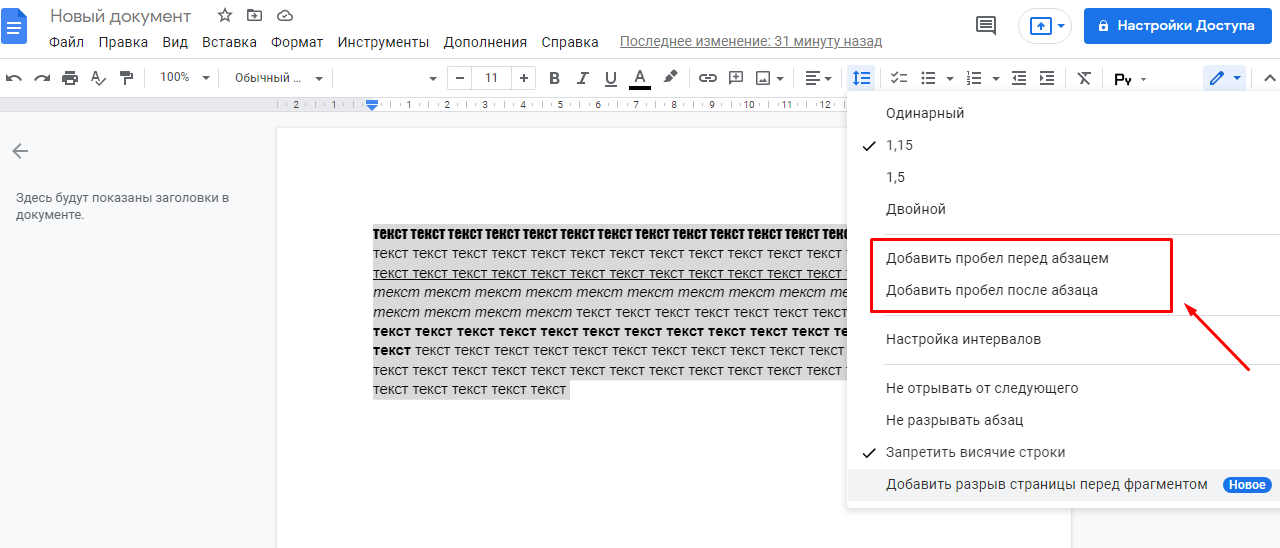
Task: Click the clear formatting icon
Action: pyautogui.click(x=1084, y=78)
